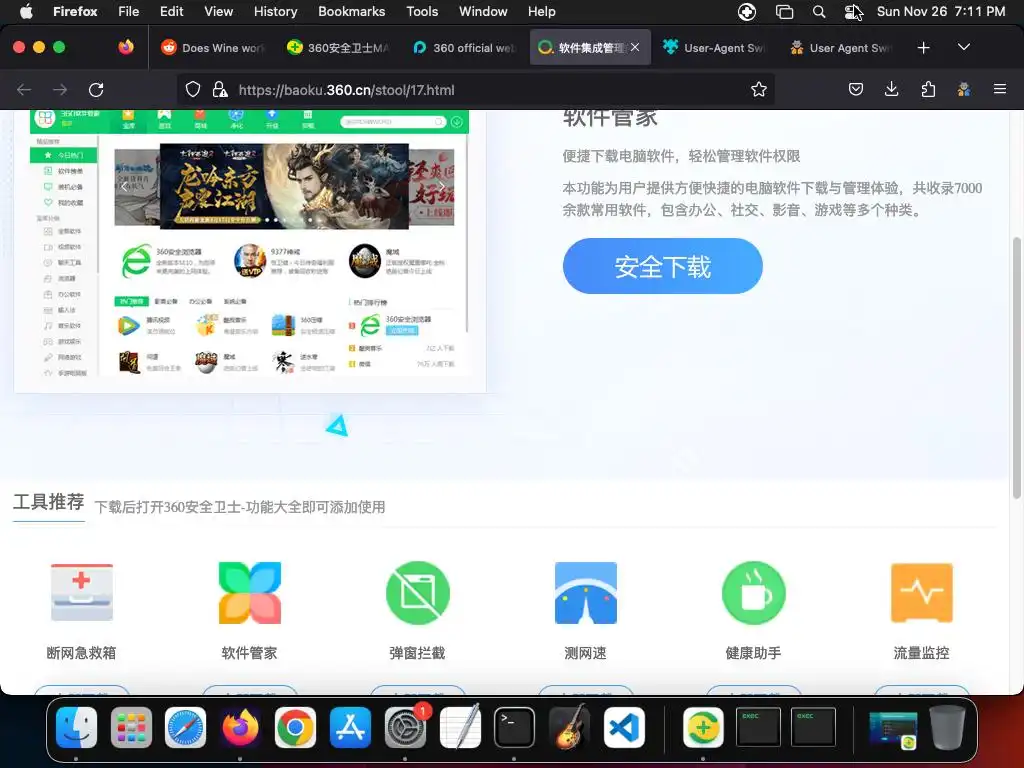Image resolution: width=1024 pixels, height=768 pixels.
Task: Launch Visual Studio Code from the Dock
Action: point(624,727)
